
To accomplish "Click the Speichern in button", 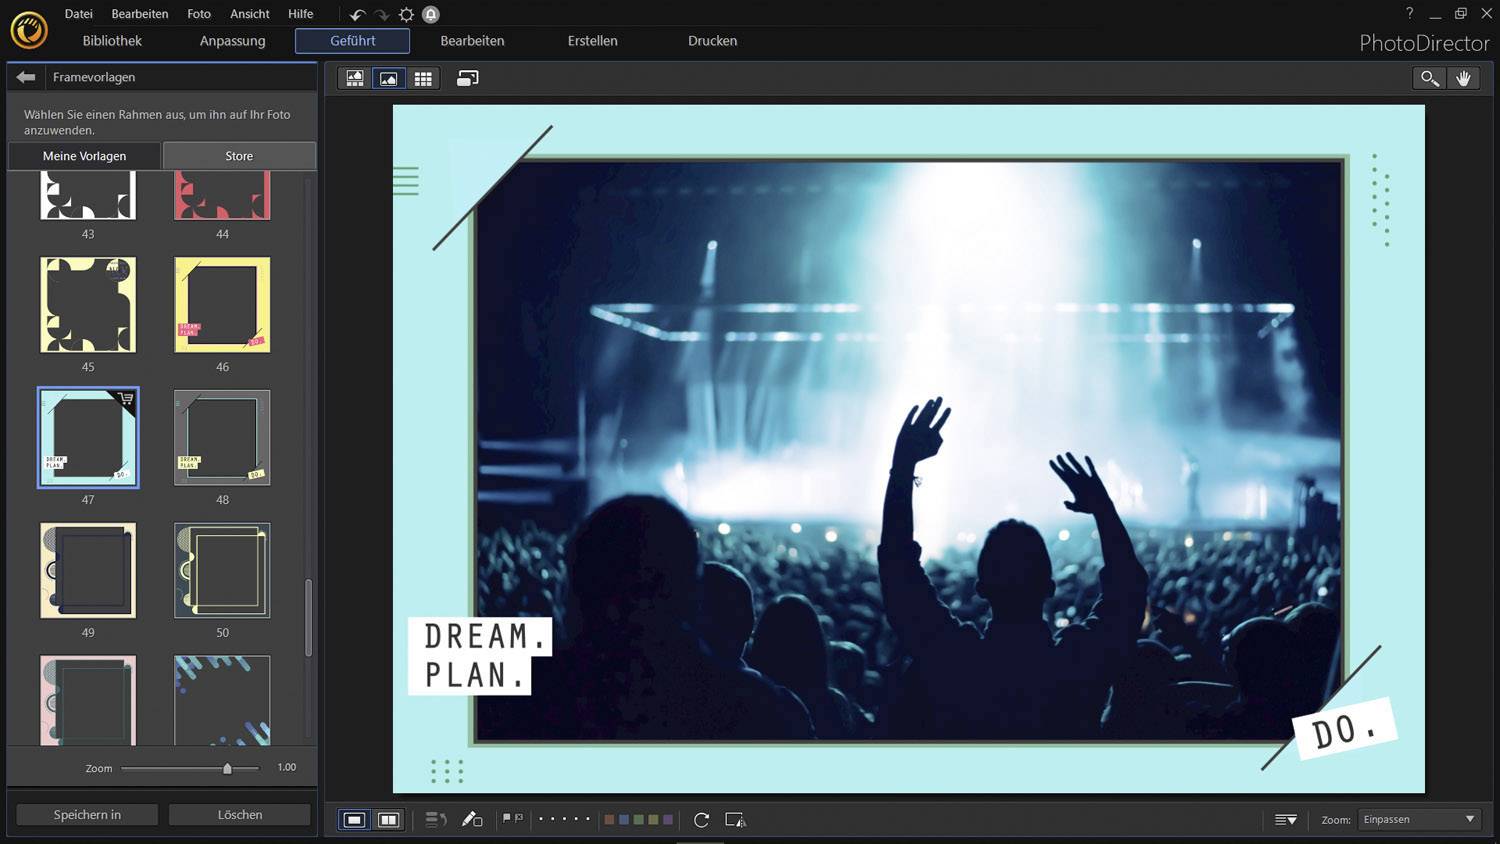I will click(86, 814).
